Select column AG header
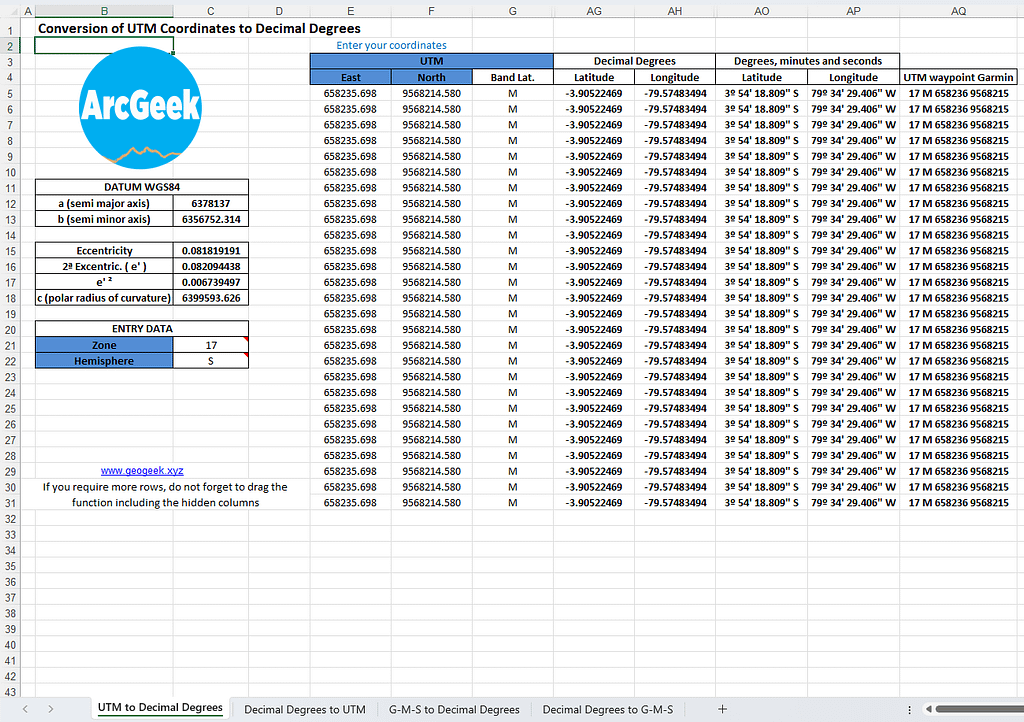This screenshot has height=722, width=1024. pos(594,11)
